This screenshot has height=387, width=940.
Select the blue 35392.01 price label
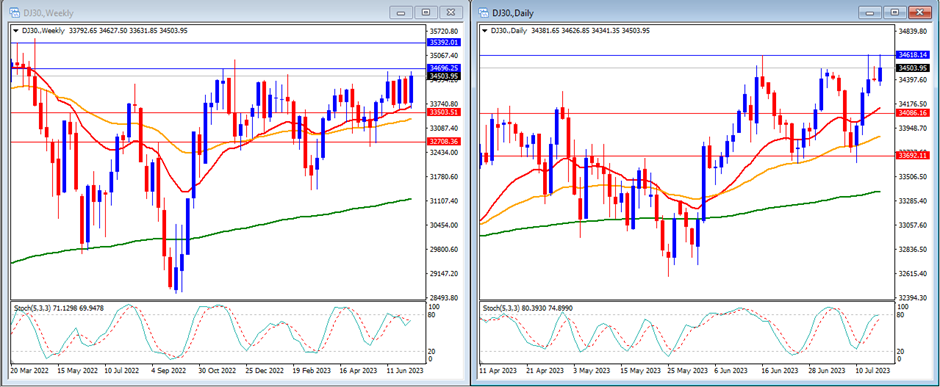[444, 43]
